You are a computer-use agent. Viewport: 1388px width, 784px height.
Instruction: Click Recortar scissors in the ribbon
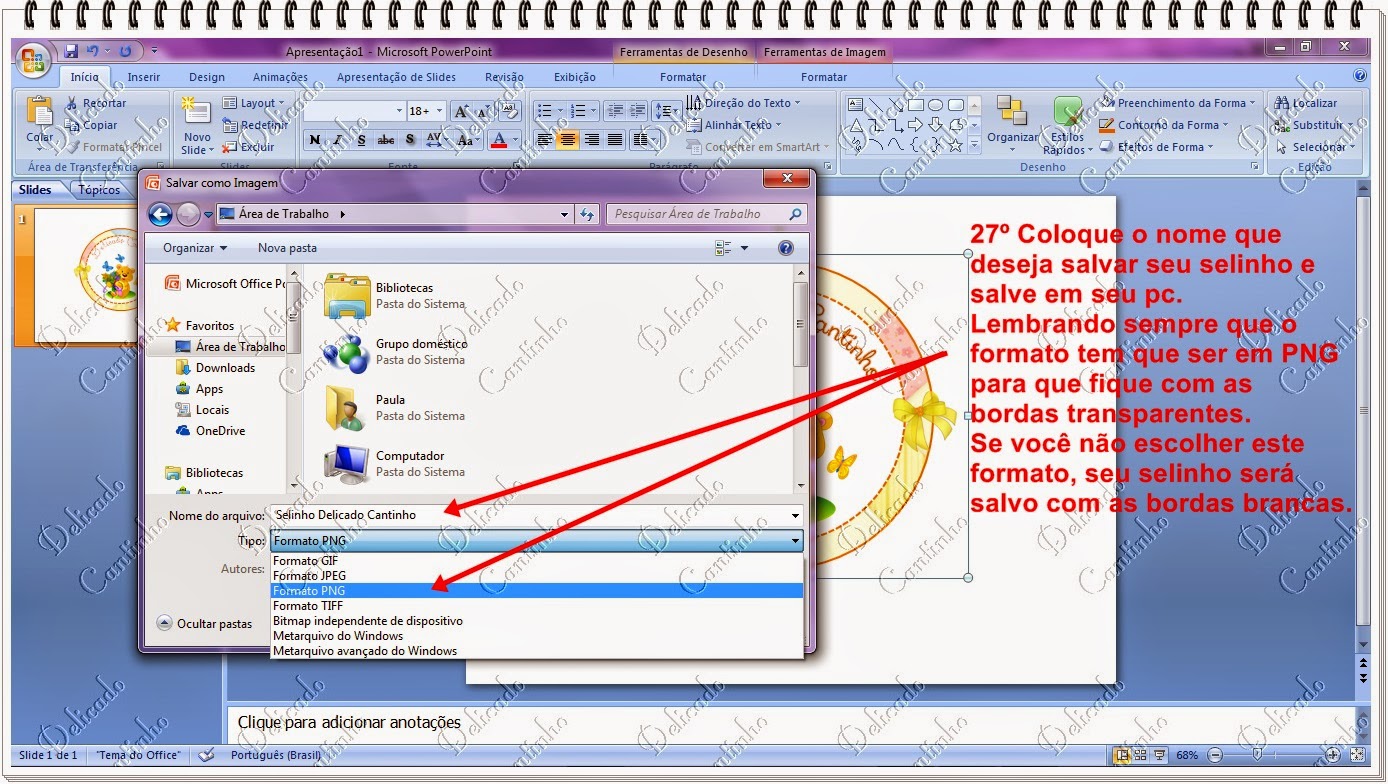[x=96, y=103]
